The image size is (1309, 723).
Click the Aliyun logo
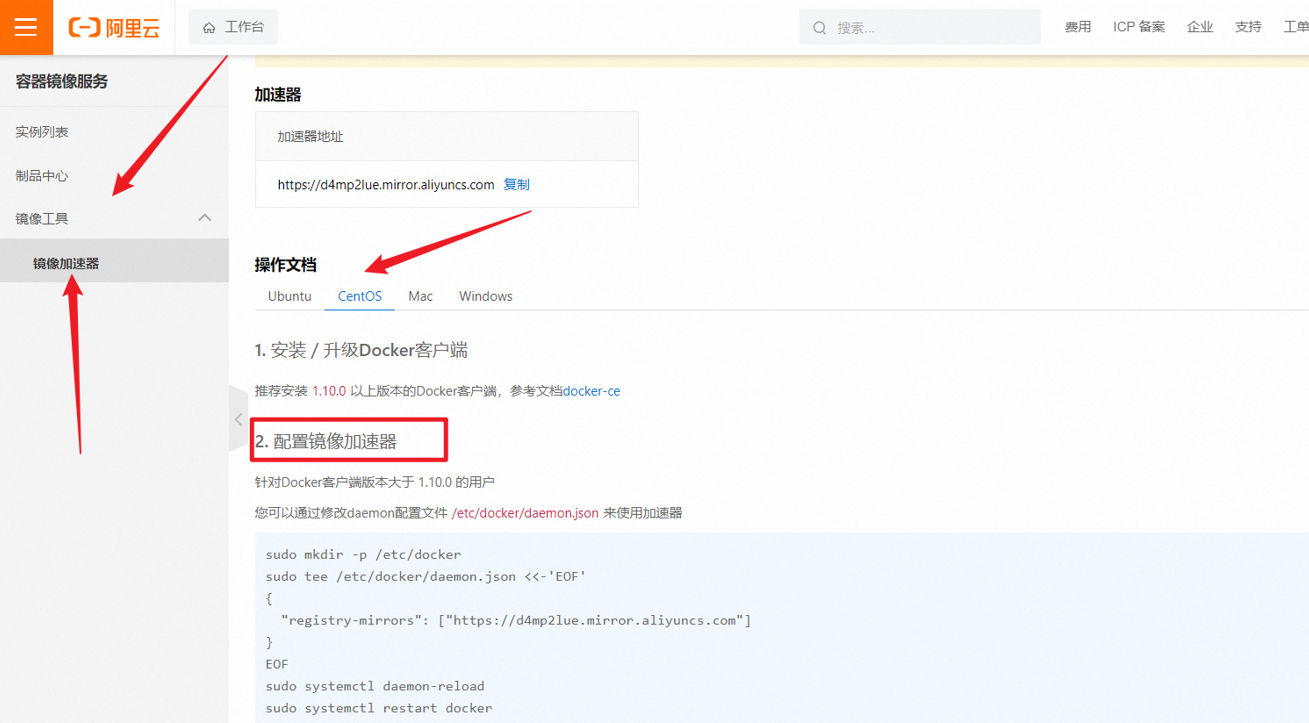click(x=114, y=28)
